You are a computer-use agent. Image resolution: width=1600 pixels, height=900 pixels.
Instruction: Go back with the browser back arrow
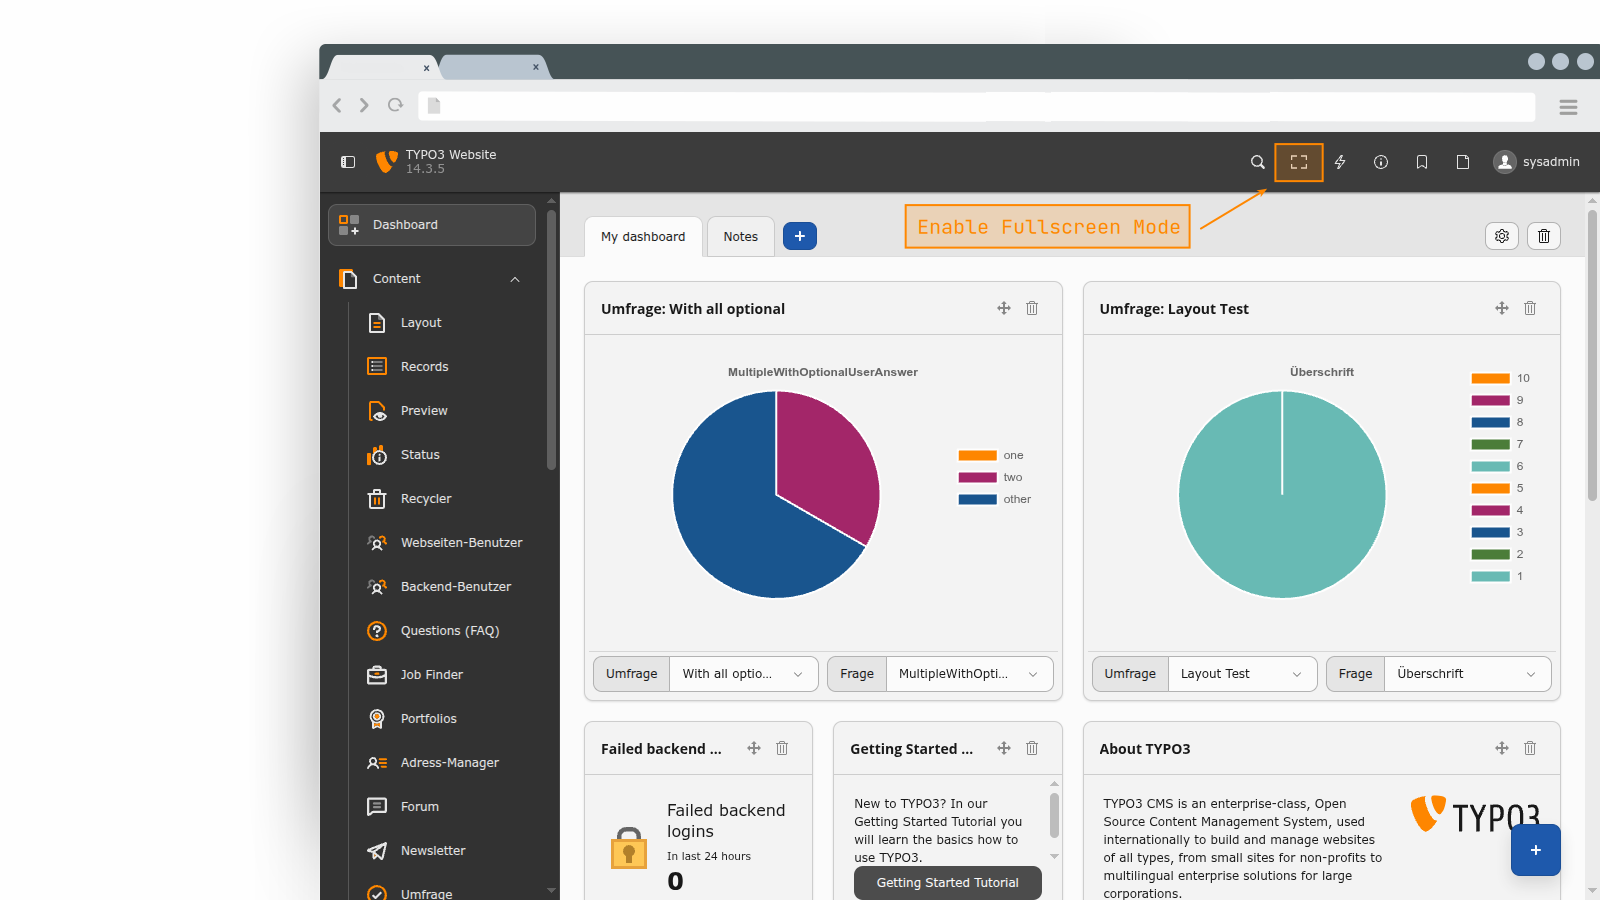pos(337,105)
